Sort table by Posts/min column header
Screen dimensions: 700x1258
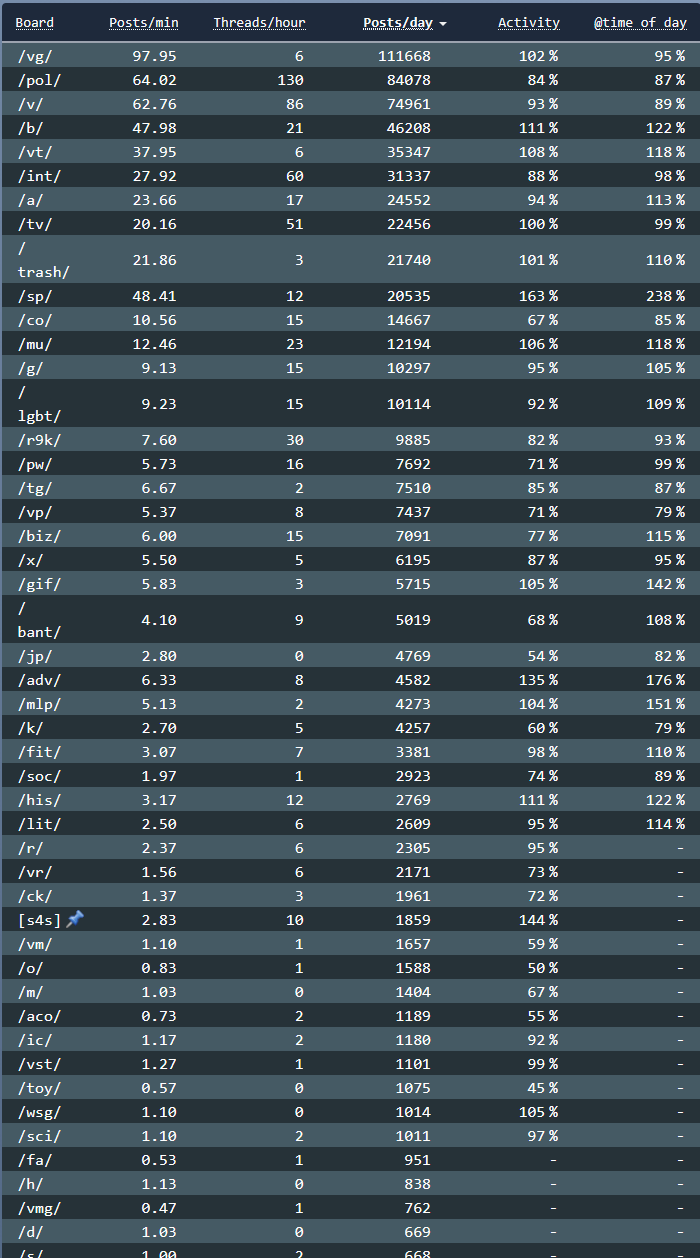143,22
